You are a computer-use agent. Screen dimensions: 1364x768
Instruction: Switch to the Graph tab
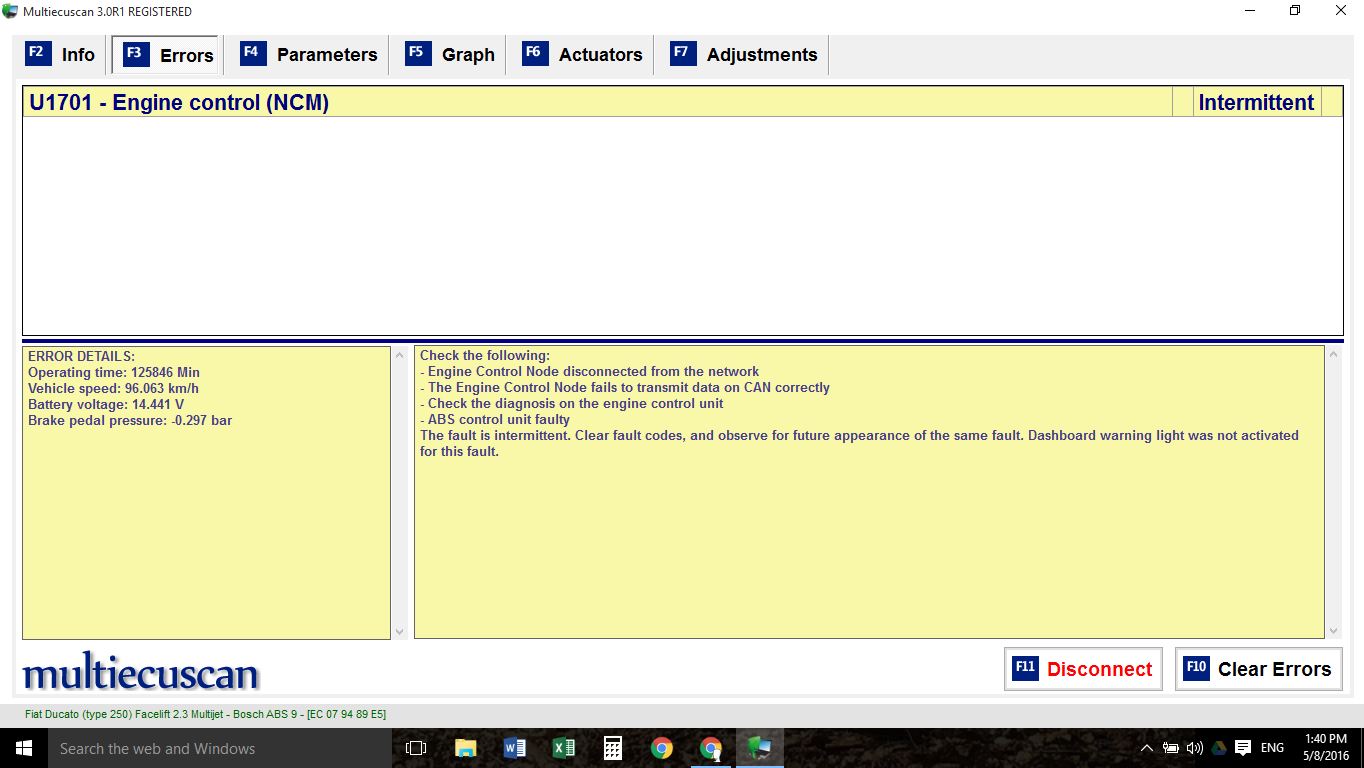tap(449, 54)
